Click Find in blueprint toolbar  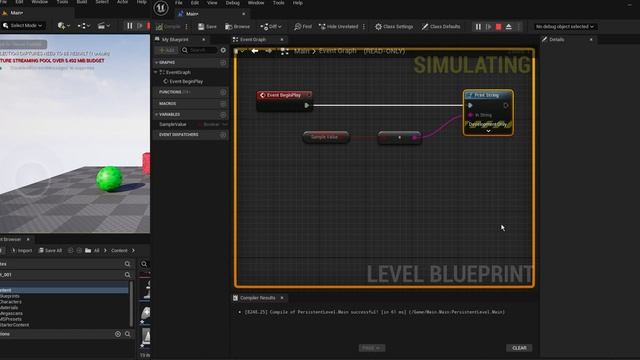pos(303,27)
